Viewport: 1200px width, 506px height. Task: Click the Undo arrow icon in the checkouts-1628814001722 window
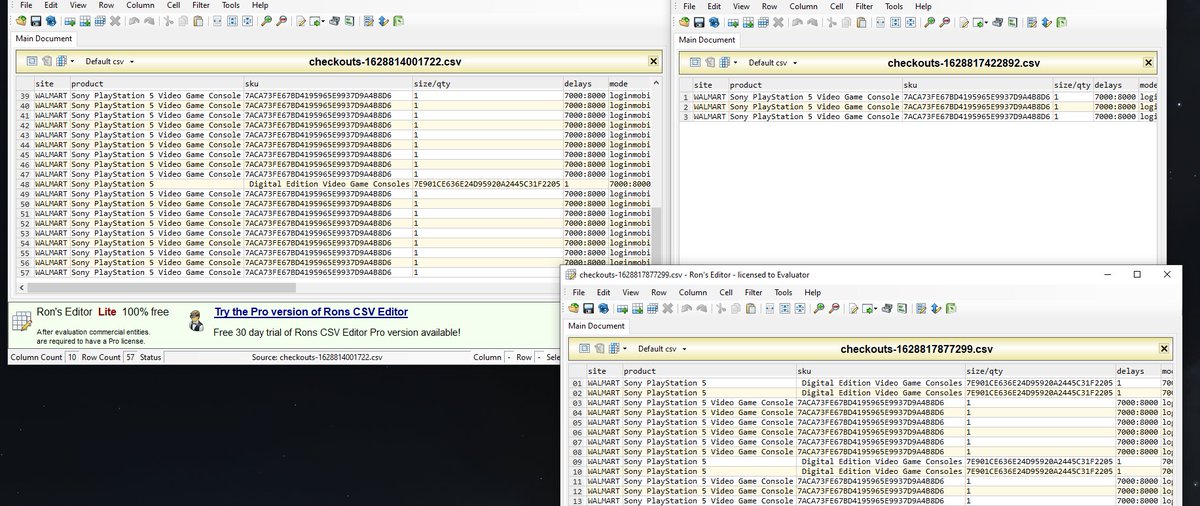[134, 21]
